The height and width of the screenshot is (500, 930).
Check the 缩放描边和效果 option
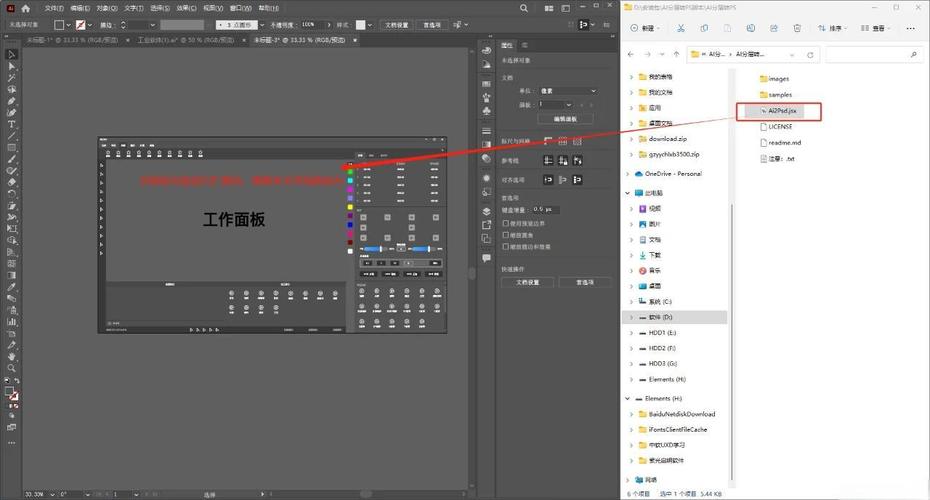pyautogui.click(x=506, y=246)
